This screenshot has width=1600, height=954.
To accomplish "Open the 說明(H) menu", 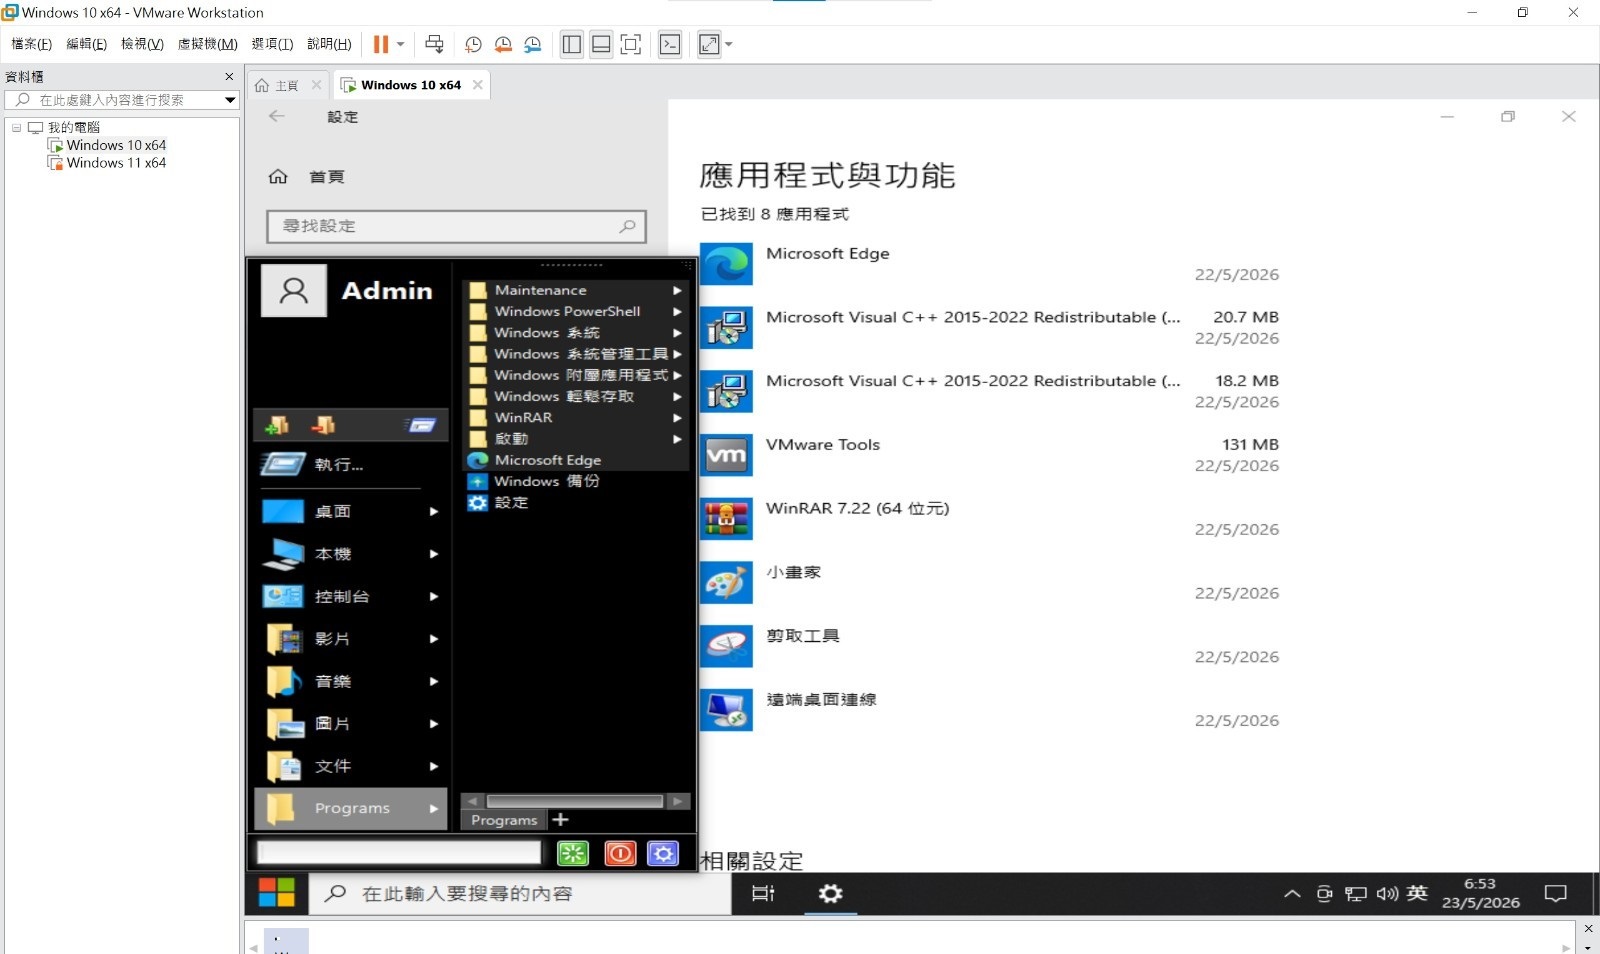I will 329,44.
